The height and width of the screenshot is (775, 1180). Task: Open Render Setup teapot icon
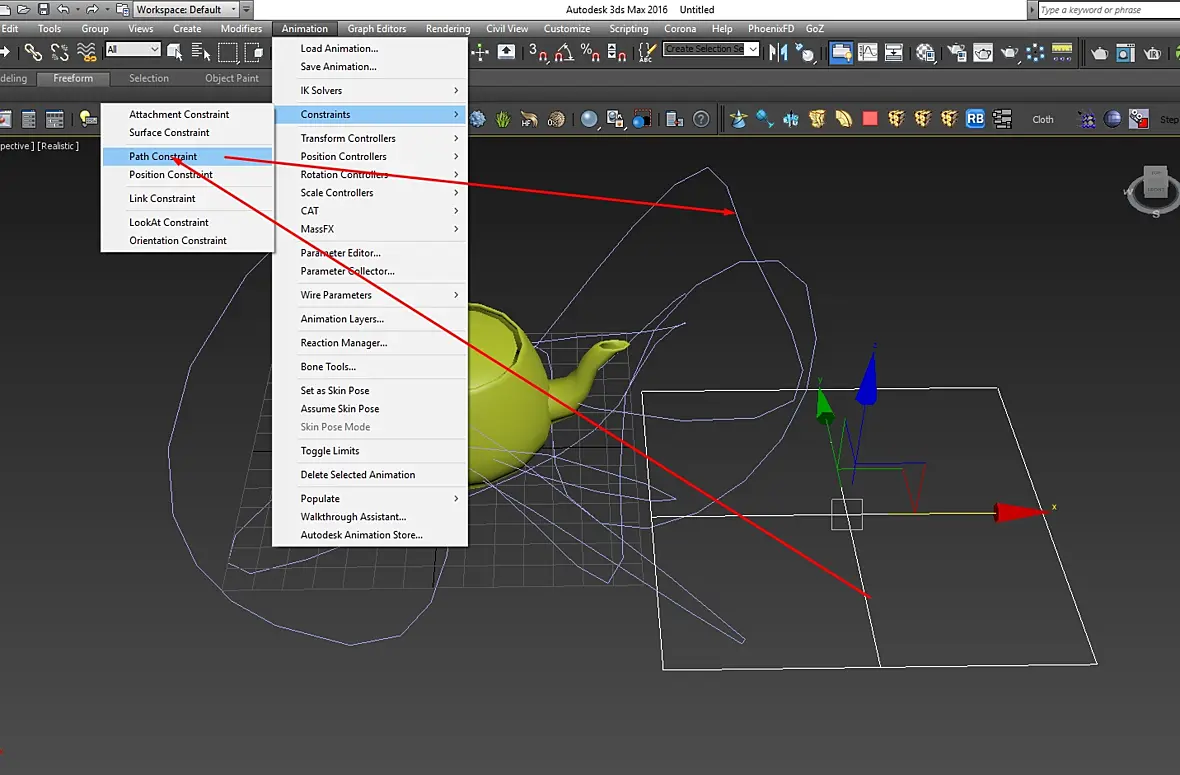click(x=957, y=52)
